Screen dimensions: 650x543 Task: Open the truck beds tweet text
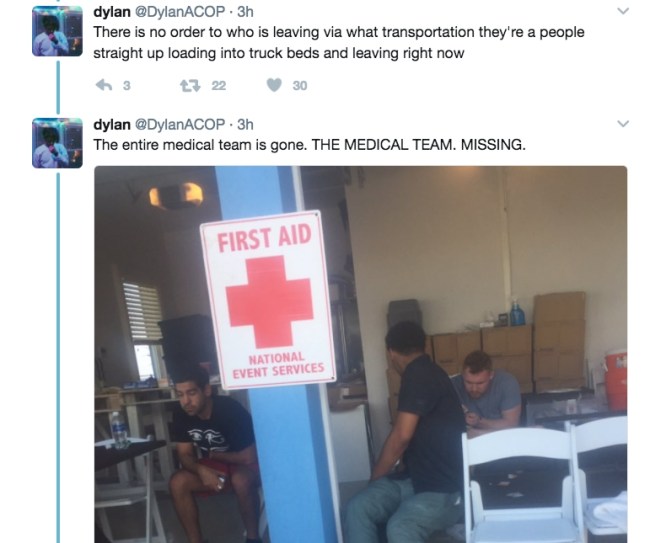coord(339,43)
